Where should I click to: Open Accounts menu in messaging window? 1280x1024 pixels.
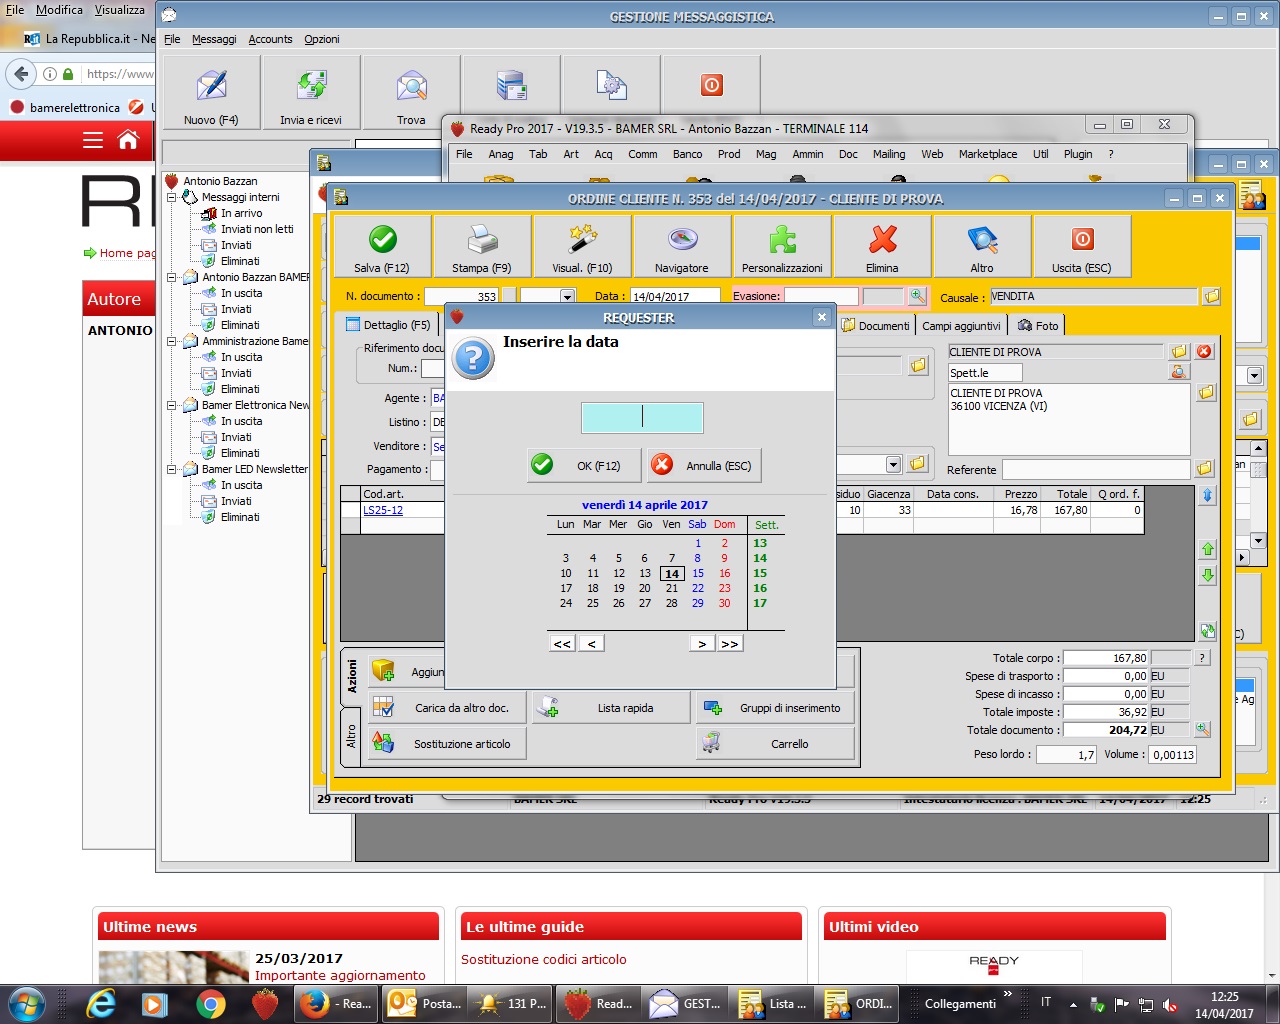270,39
